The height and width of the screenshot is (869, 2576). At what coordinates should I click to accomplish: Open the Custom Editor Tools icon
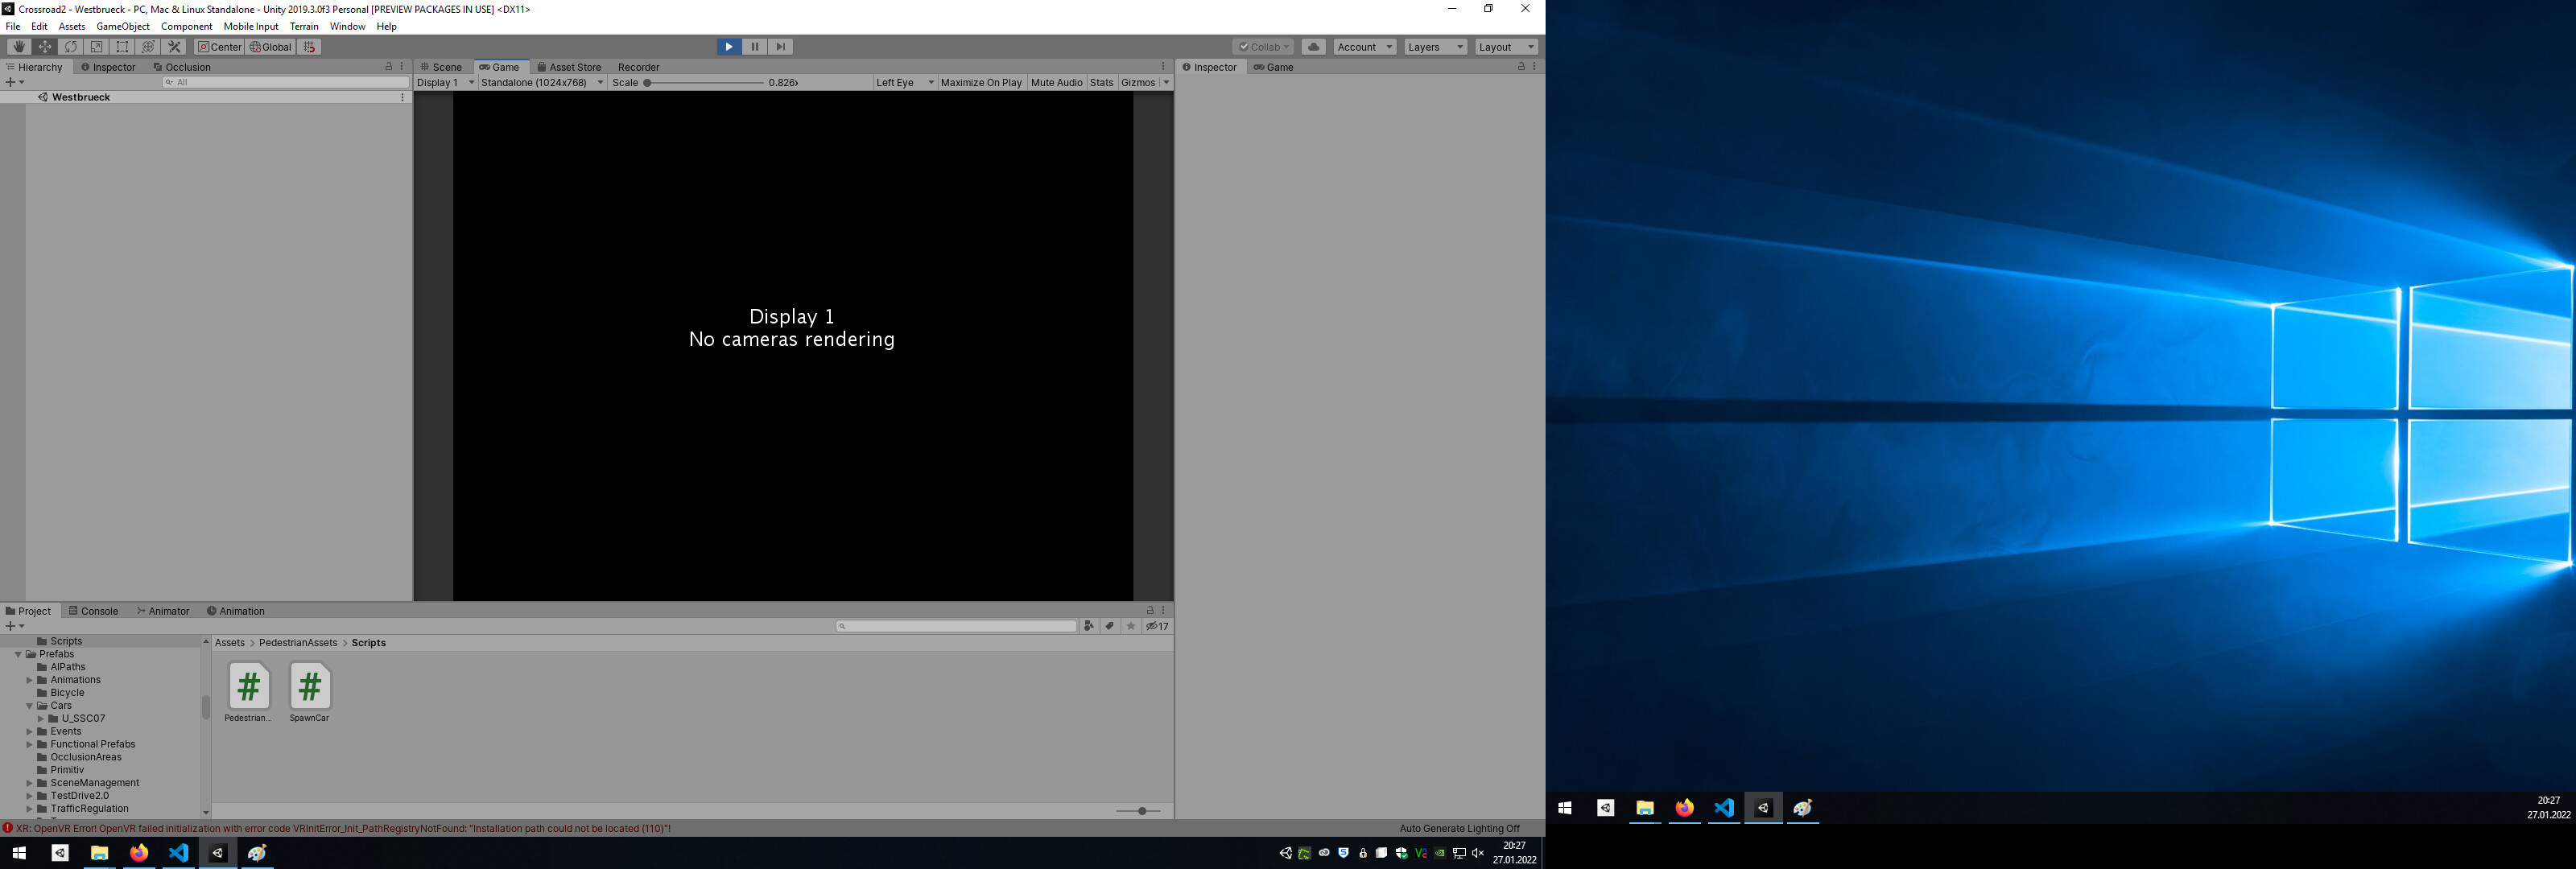tap(174, 46)
